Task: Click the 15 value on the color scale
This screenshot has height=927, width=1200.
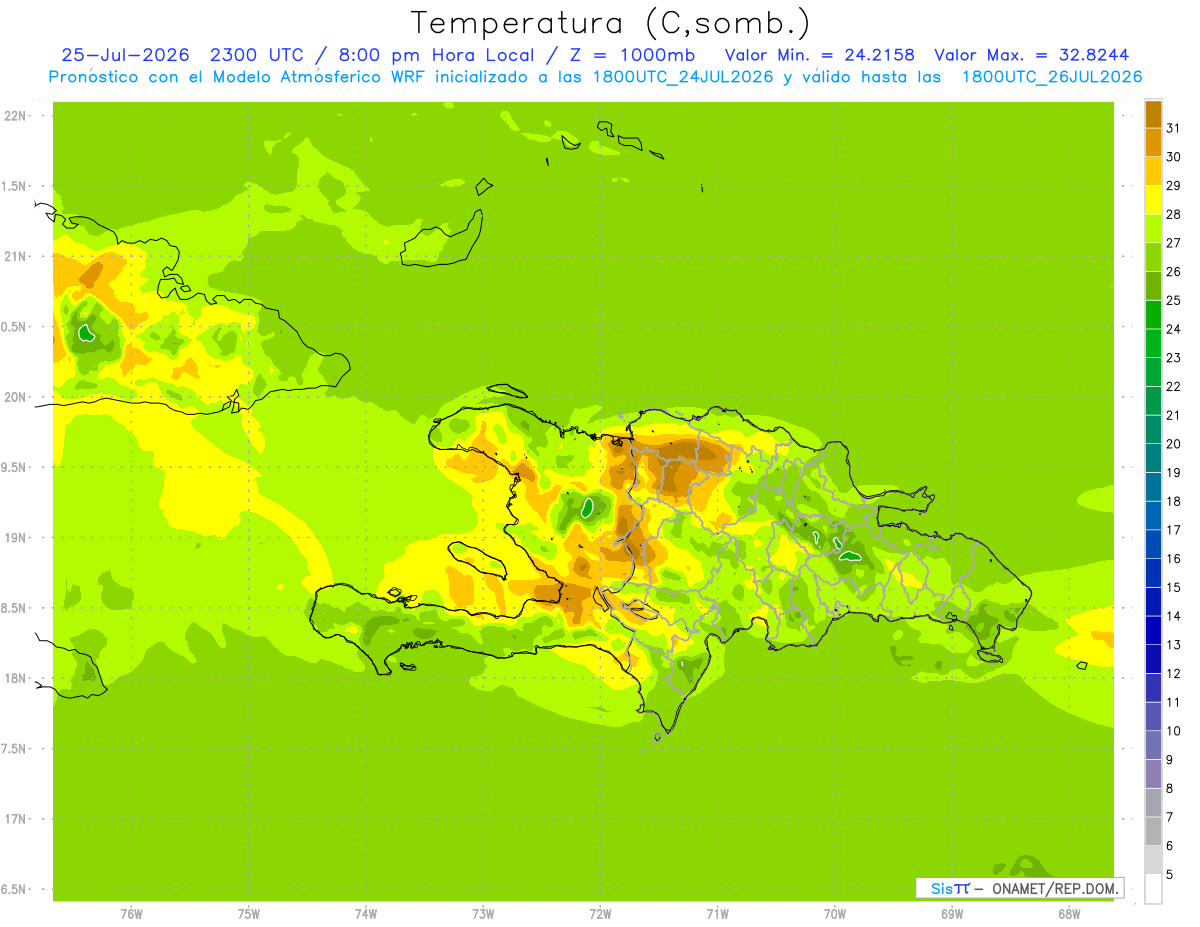Action: 1173,587
